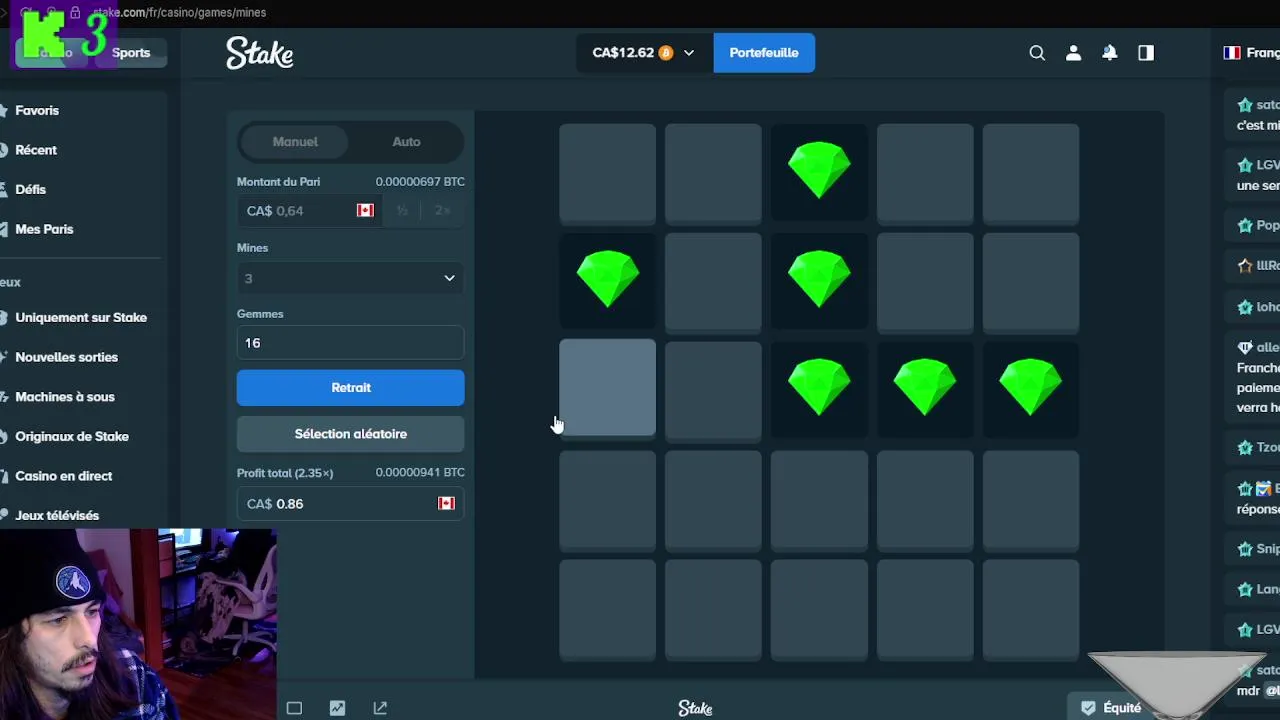1280x720 pixels.
Task: Click the bet amount field CA$ 0,64
Action: coord(311,210)
